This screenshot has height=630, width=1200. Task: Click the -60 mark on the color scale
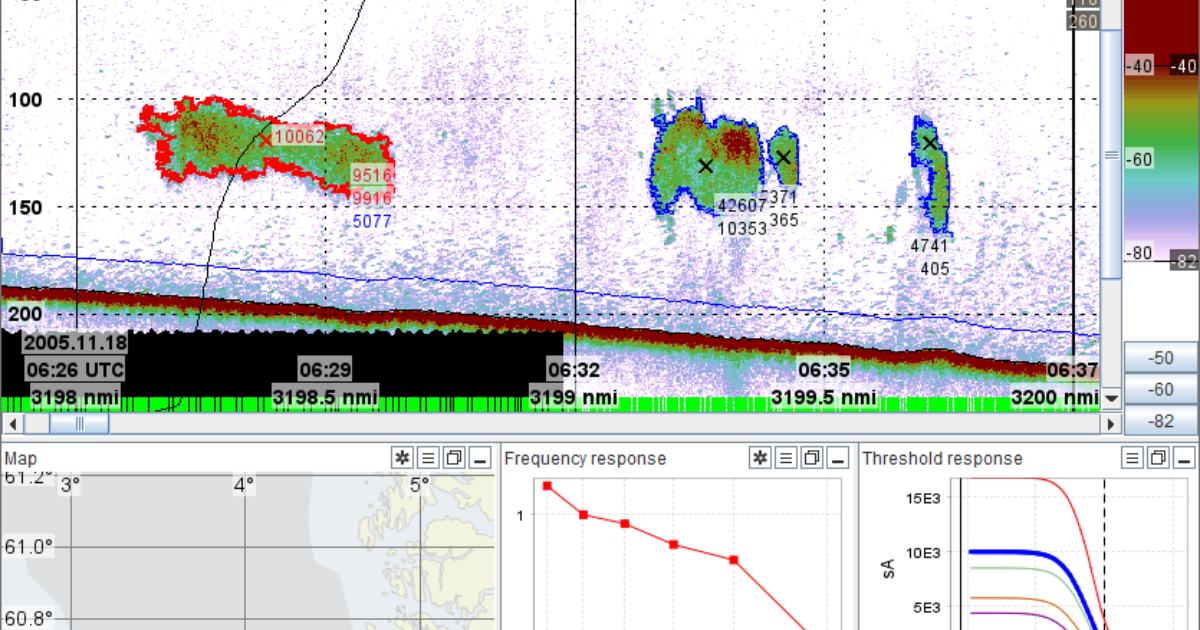(x=1138, y=158)
